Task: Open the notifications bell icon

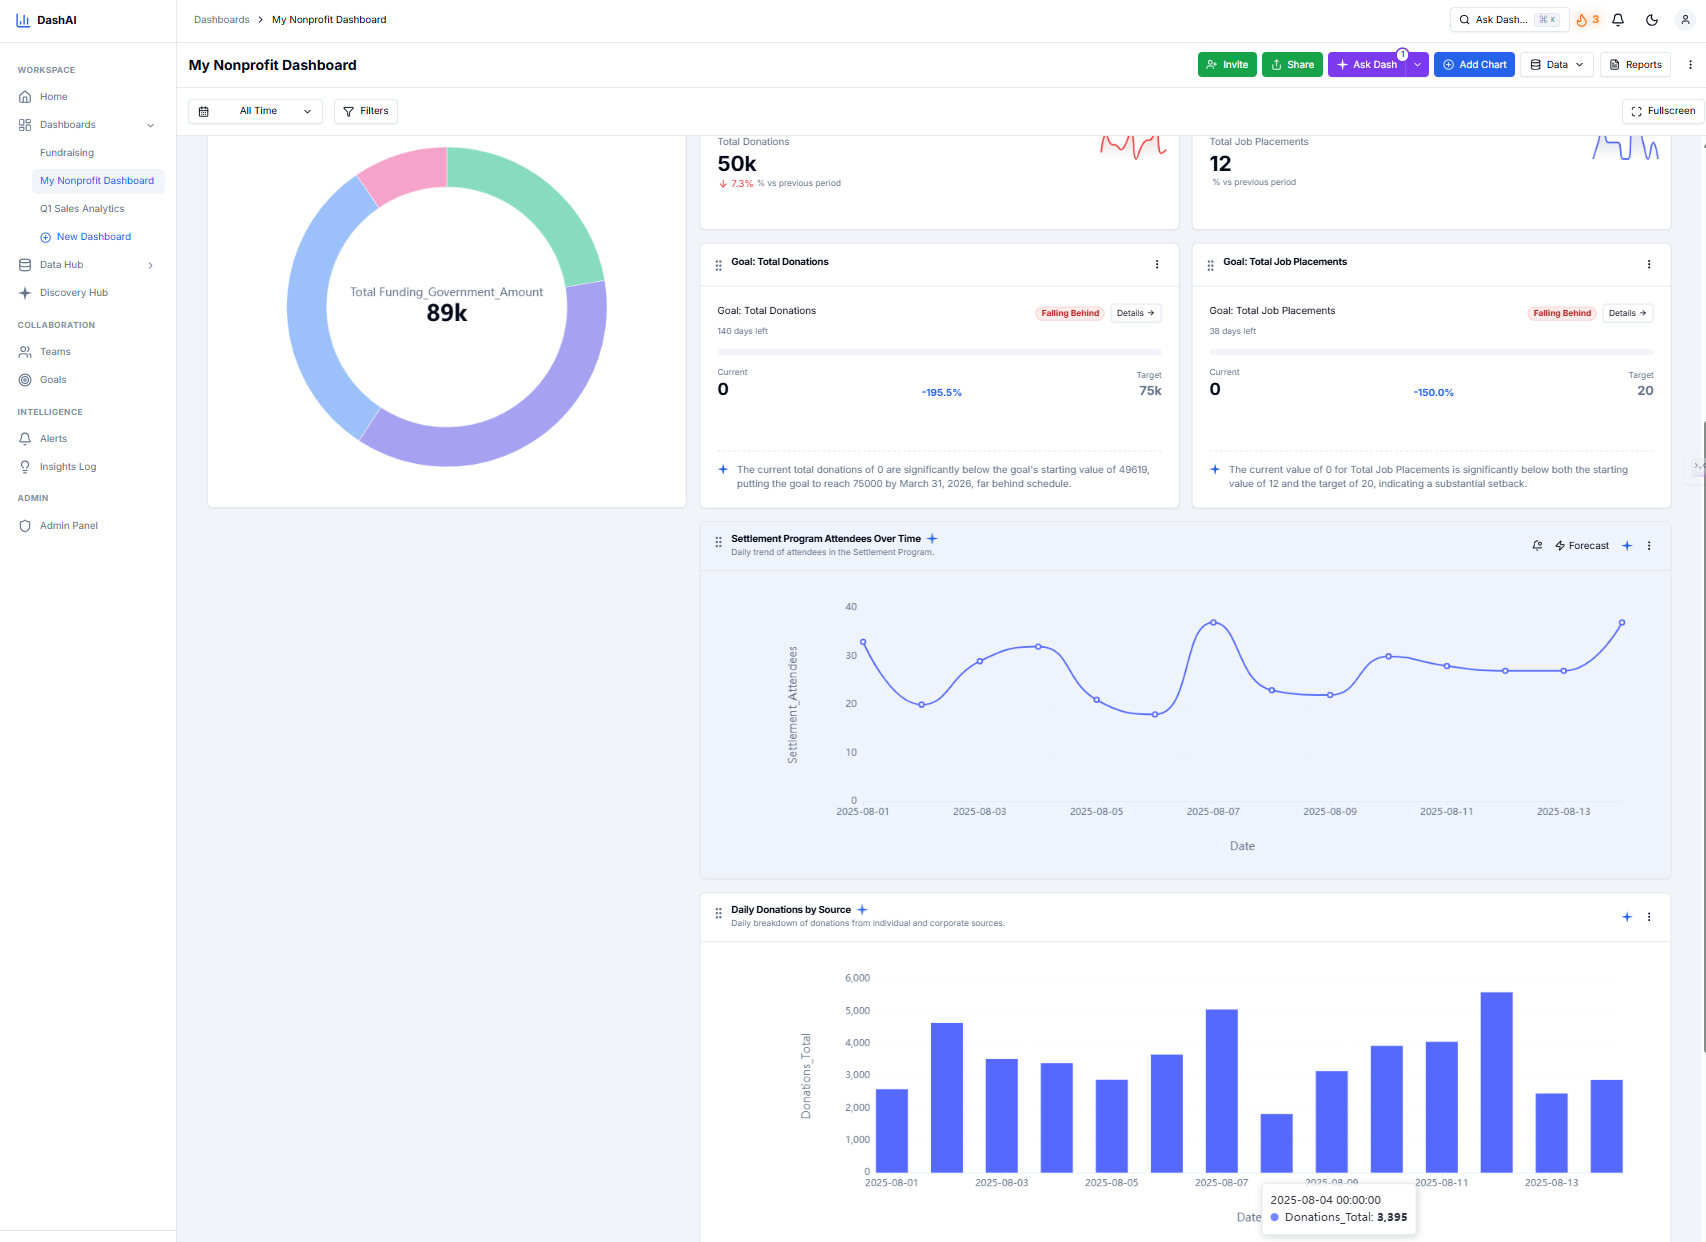Action: [x=1618, y=20]
